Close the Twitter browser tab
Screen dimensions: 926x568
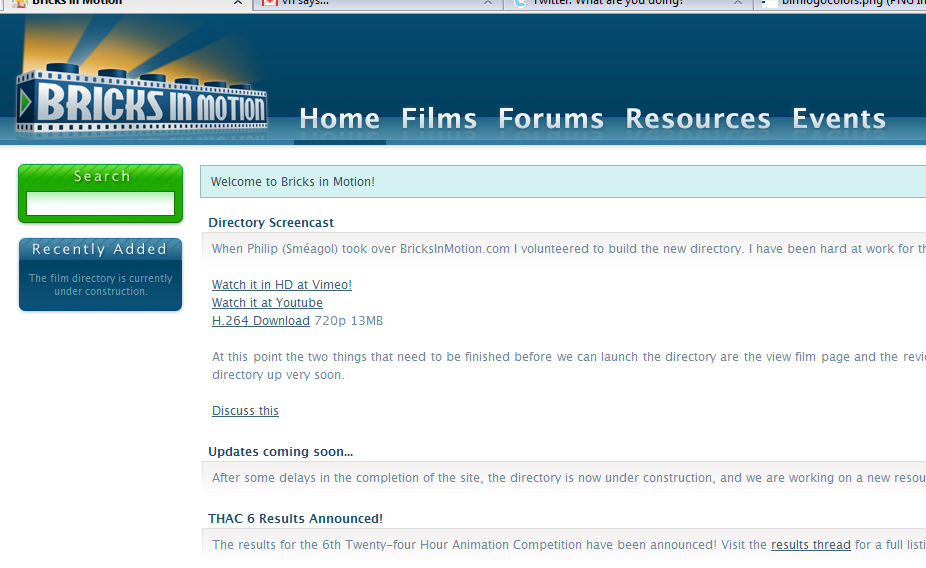pyautogui.click(x=738, y=2)
